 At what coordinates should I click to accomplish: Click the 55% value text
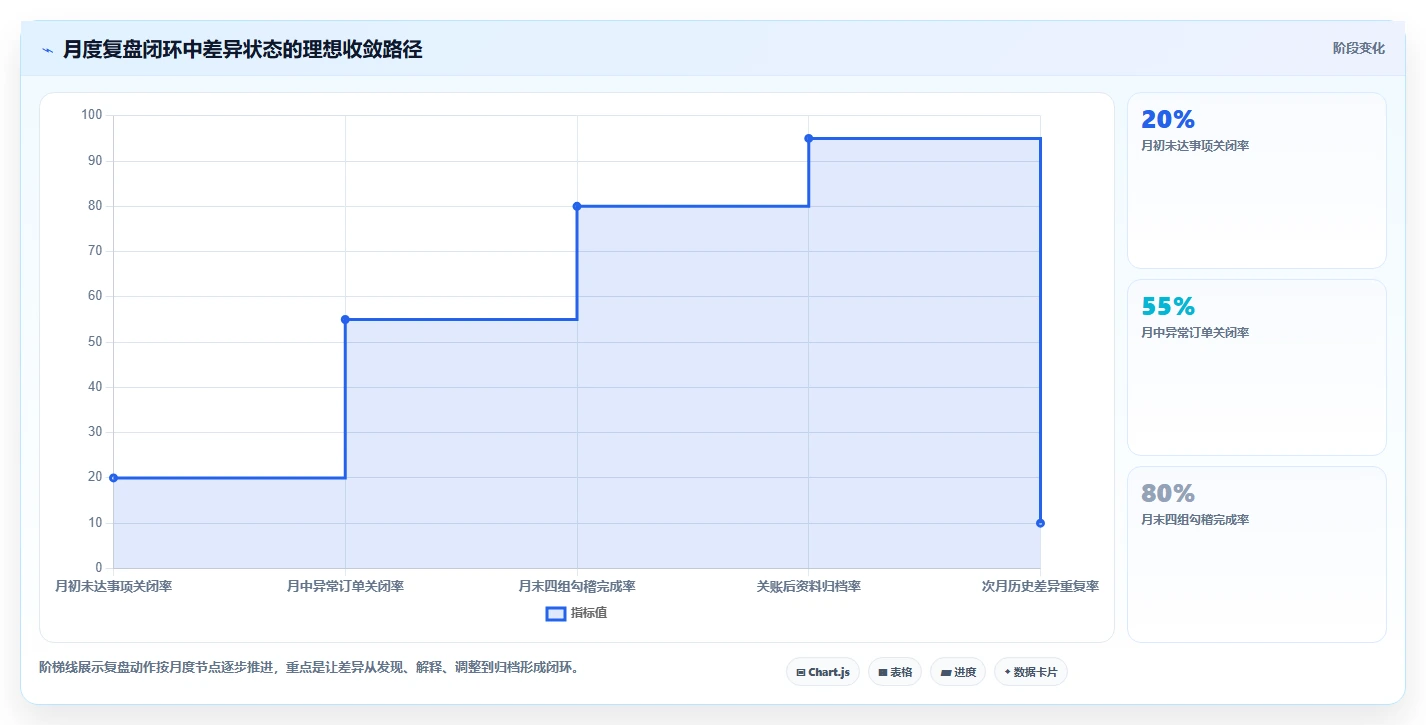tap(1168, 306)
